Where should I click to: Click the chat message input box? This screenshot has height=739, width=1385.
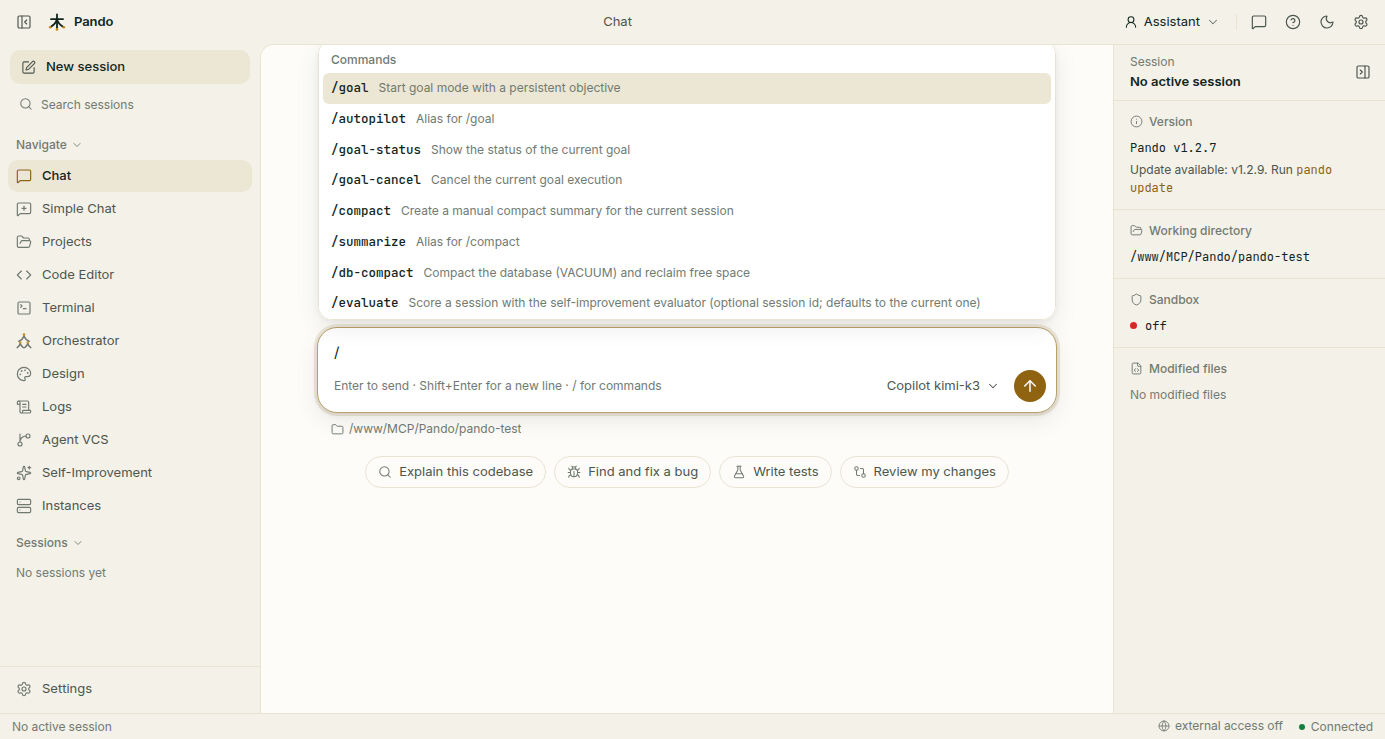coord(687,353)
